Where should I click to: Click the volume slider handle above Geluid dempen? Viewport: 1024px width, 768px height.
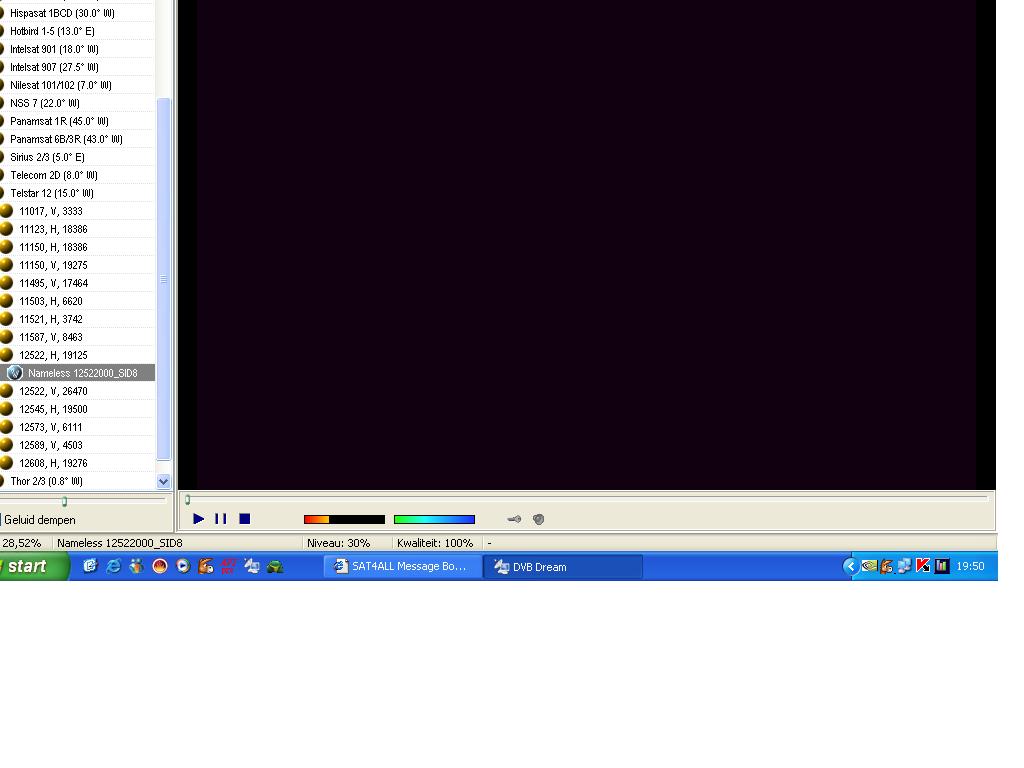click(64, 502)
